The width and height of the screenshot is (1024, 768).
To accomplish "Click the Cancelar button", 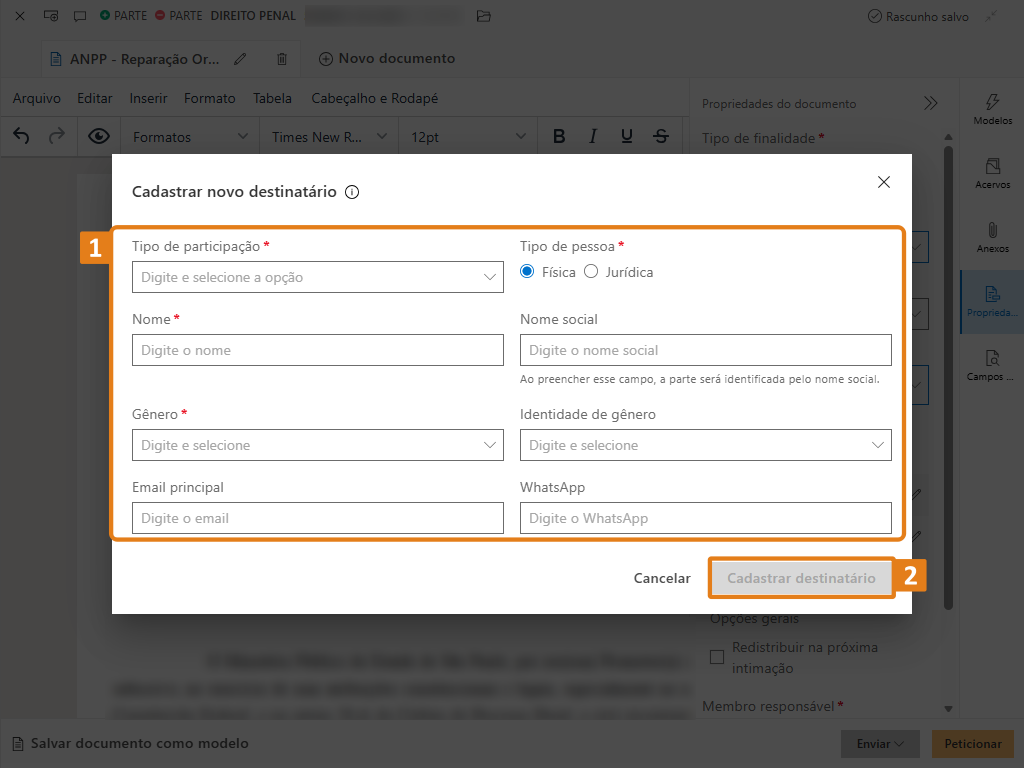I will click(662, 578).
